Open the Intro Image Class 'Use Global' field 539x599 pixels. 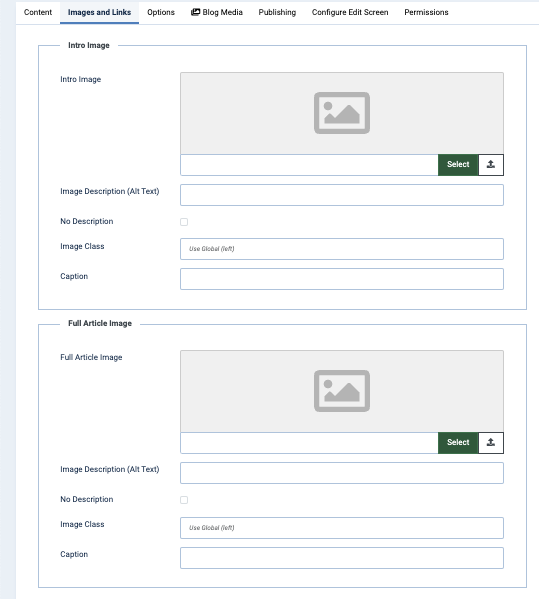point(342,249)
